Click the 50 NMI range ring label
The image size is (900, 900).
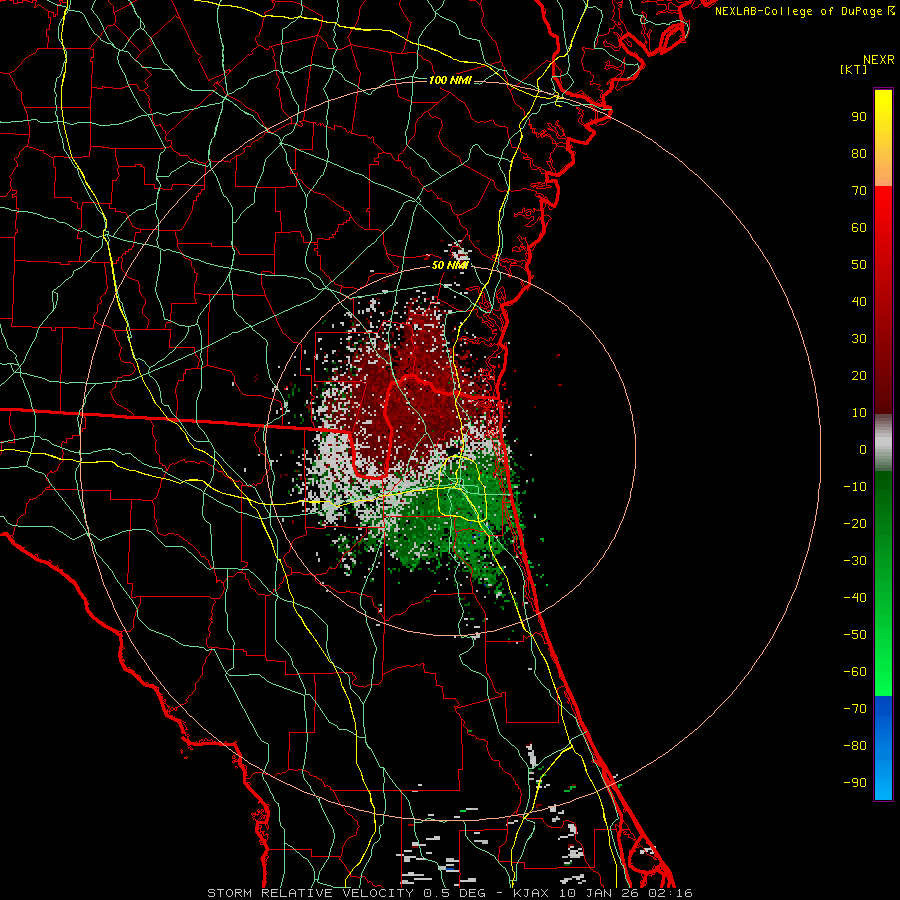click(449, 265)
